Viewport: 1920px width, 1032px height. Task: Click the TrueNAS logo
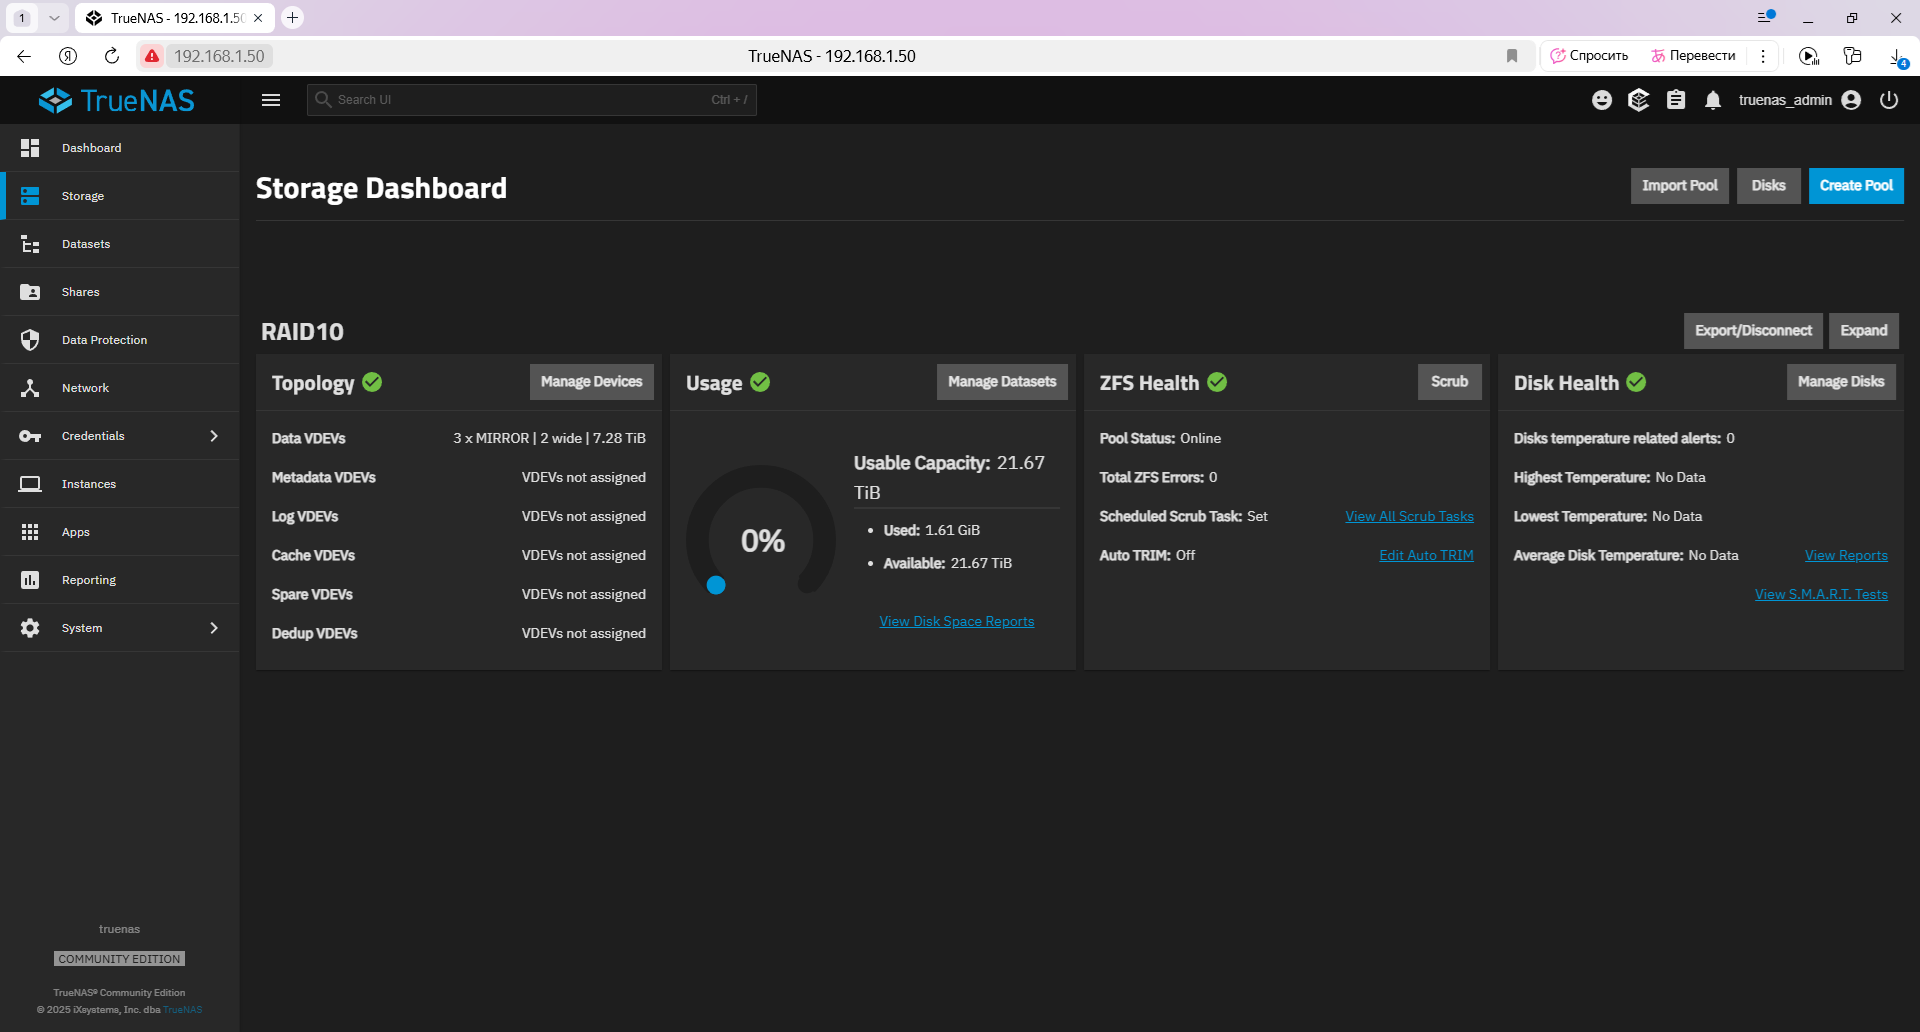coord(117,100)
